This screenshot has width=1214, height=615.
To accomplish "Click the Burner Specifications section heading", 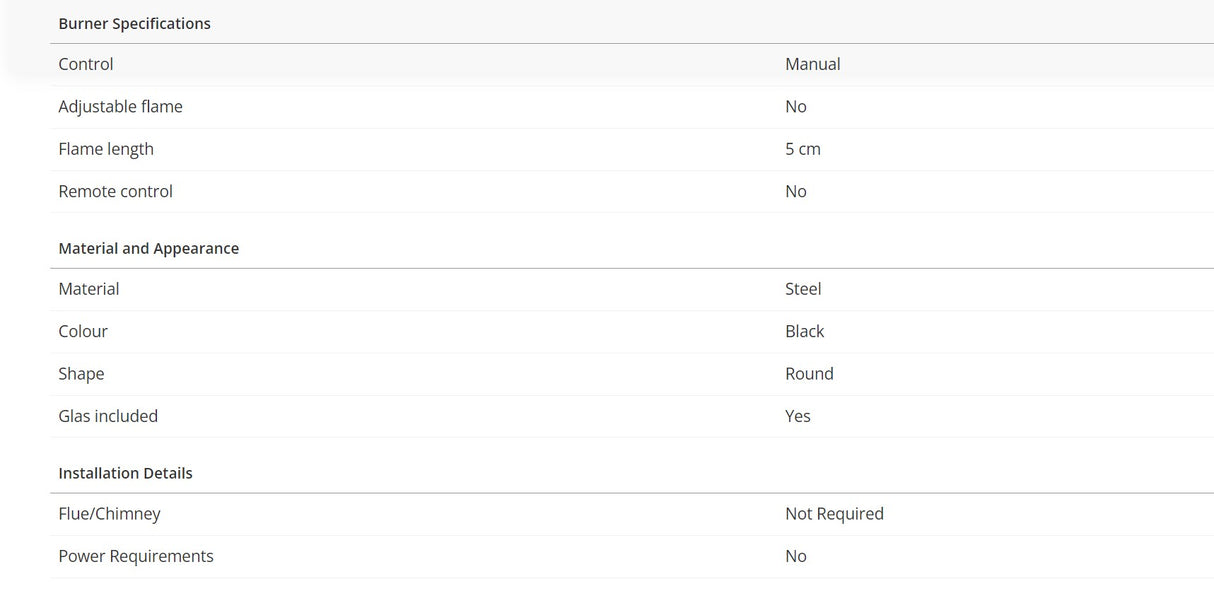I will [134, 24].
